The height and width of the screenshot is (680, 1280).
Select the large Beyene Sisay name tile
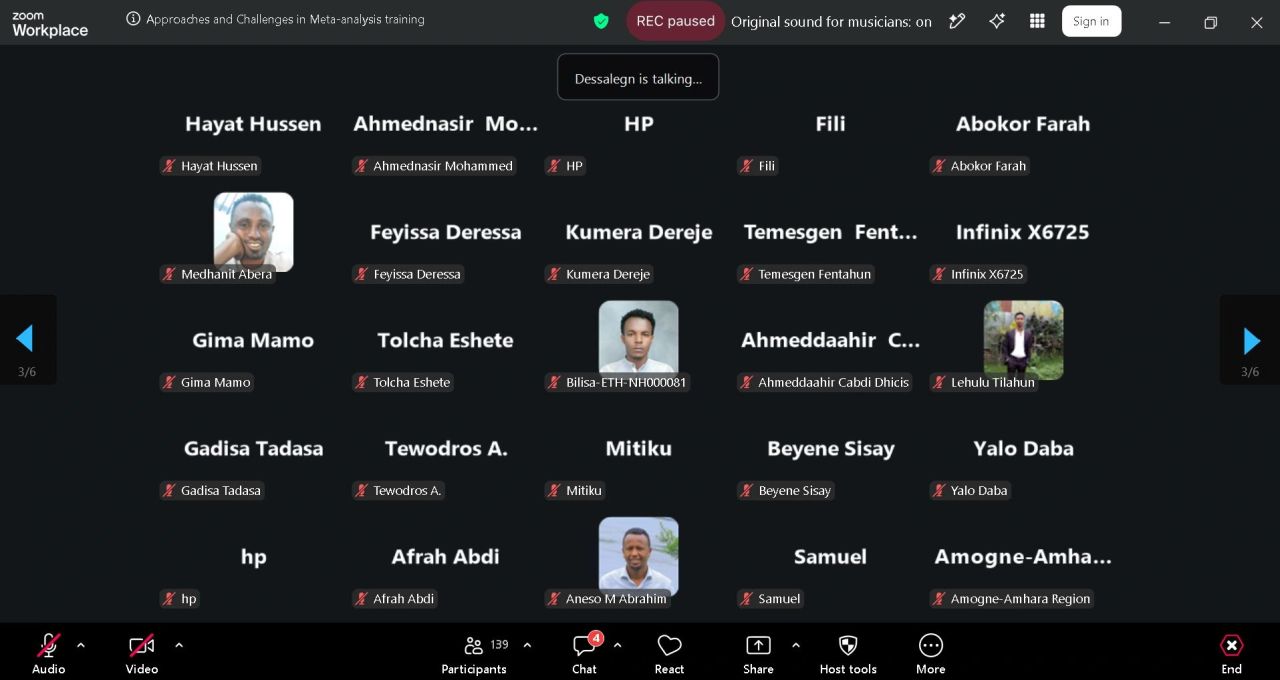coord(831,449)
